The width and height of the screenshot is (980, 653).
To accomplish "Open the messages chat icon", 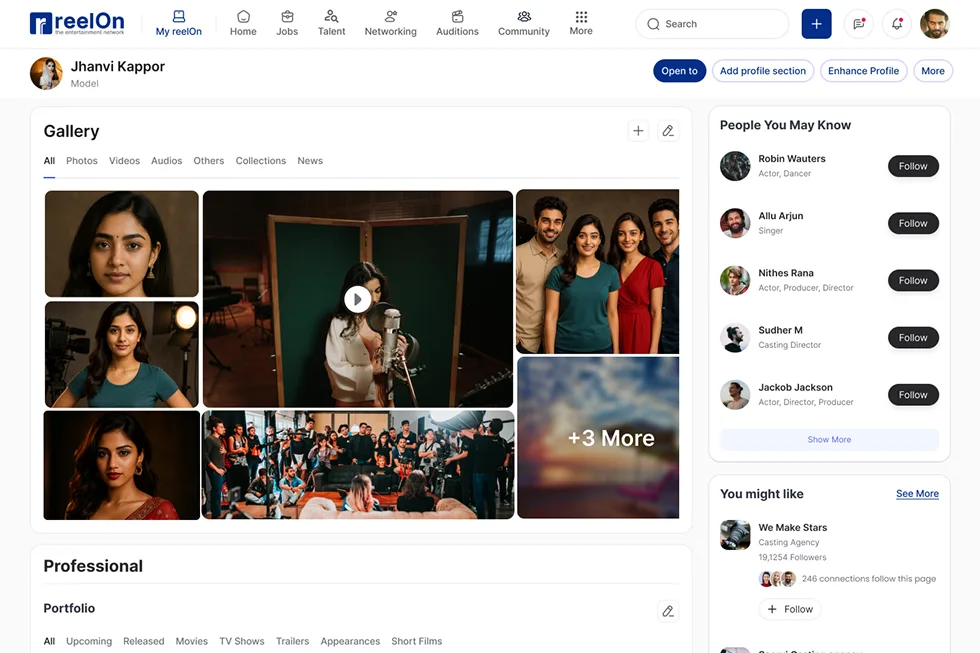I will (858, 24).
